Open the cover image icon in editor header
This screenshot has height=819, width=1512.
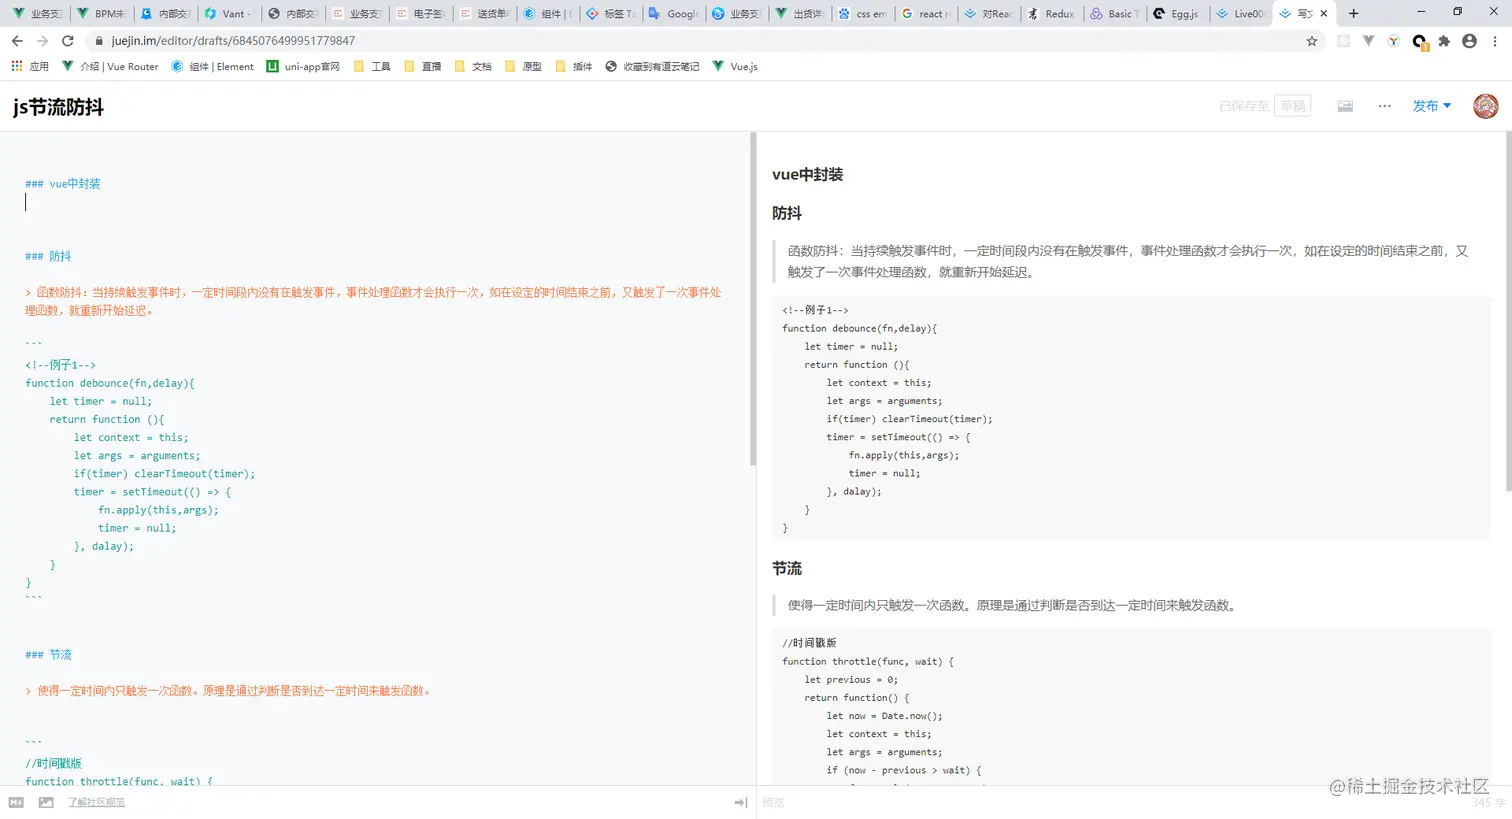[x=1345, y=106]
